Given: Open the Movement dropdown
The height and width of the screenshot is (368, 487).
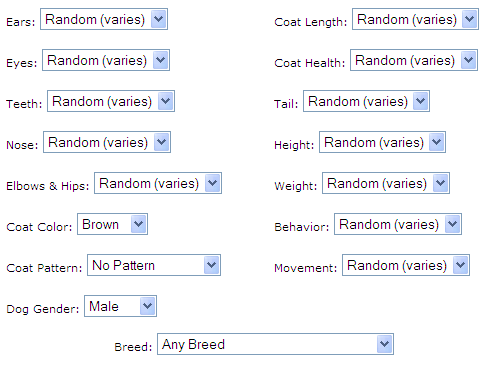Looking at the screenshot, I should pyautogui.click(x=406, y=265).
